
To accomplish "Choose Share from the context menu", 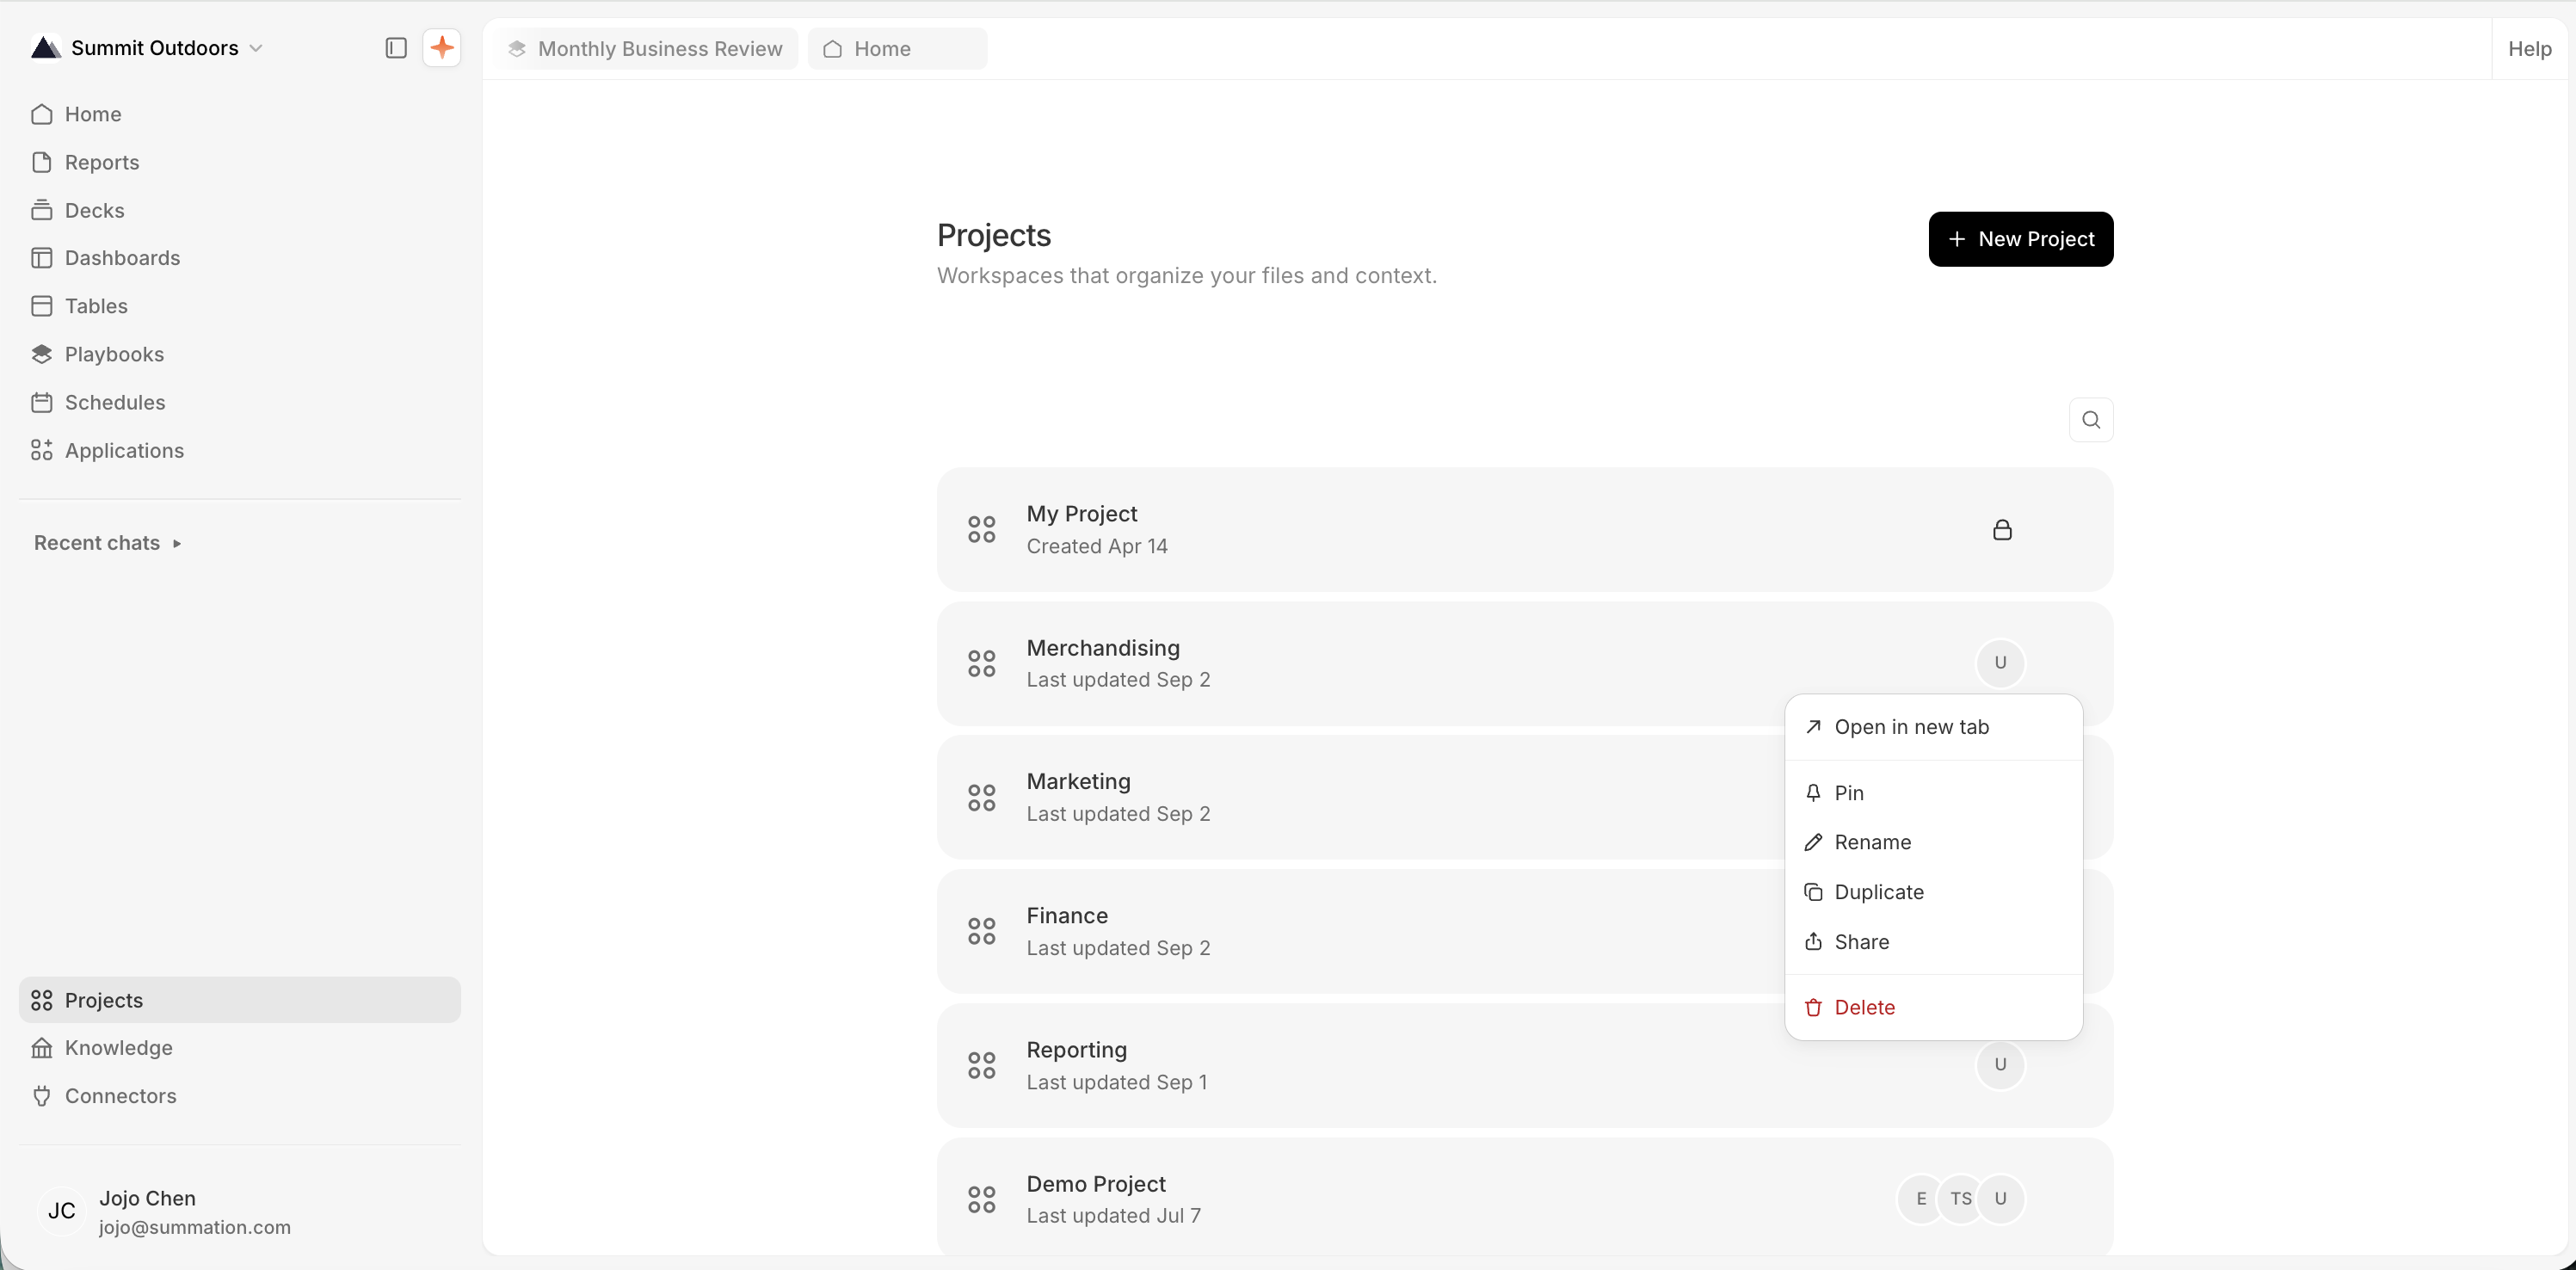I will [1933, 941].
